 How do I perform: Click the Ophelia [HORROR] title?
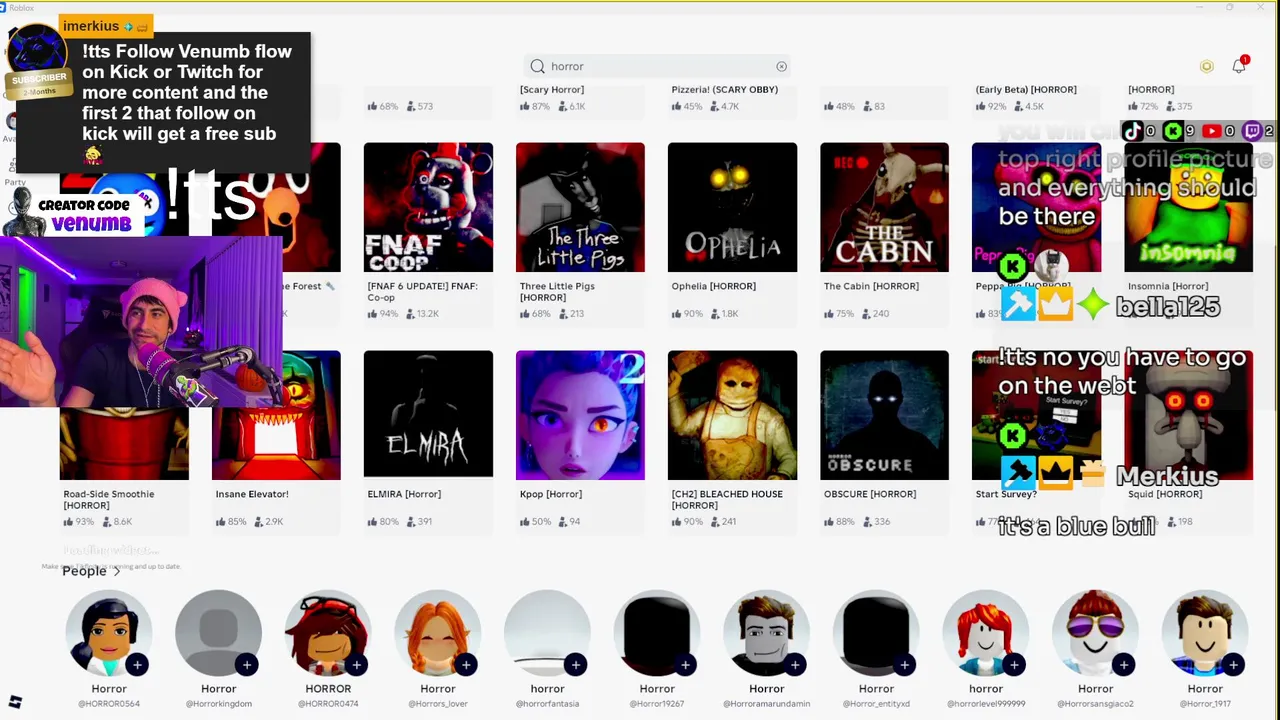(x=713, y=286)
